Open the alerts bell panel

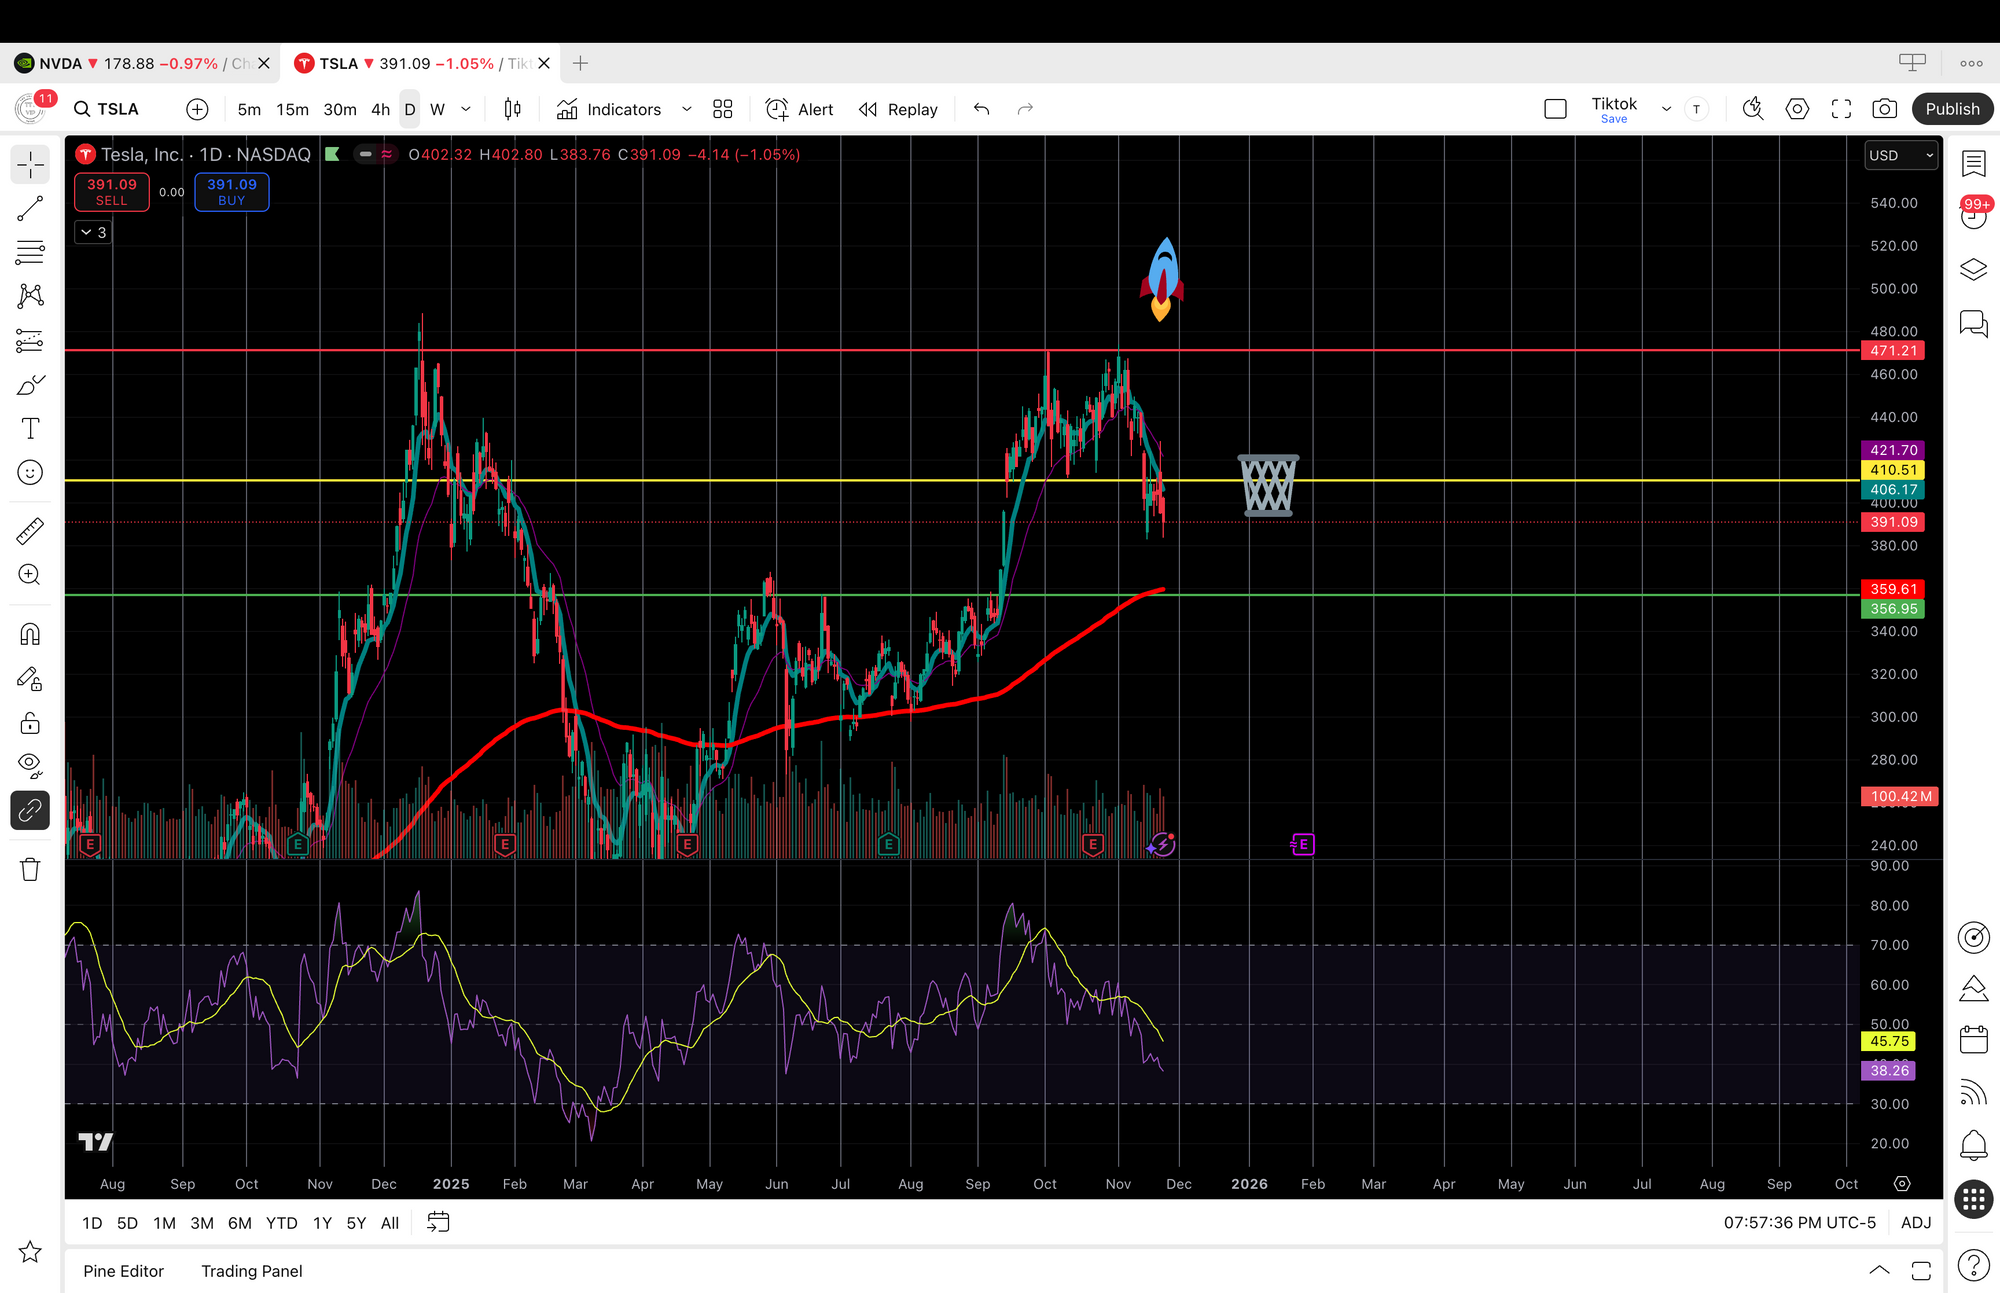point(1973,1144)
